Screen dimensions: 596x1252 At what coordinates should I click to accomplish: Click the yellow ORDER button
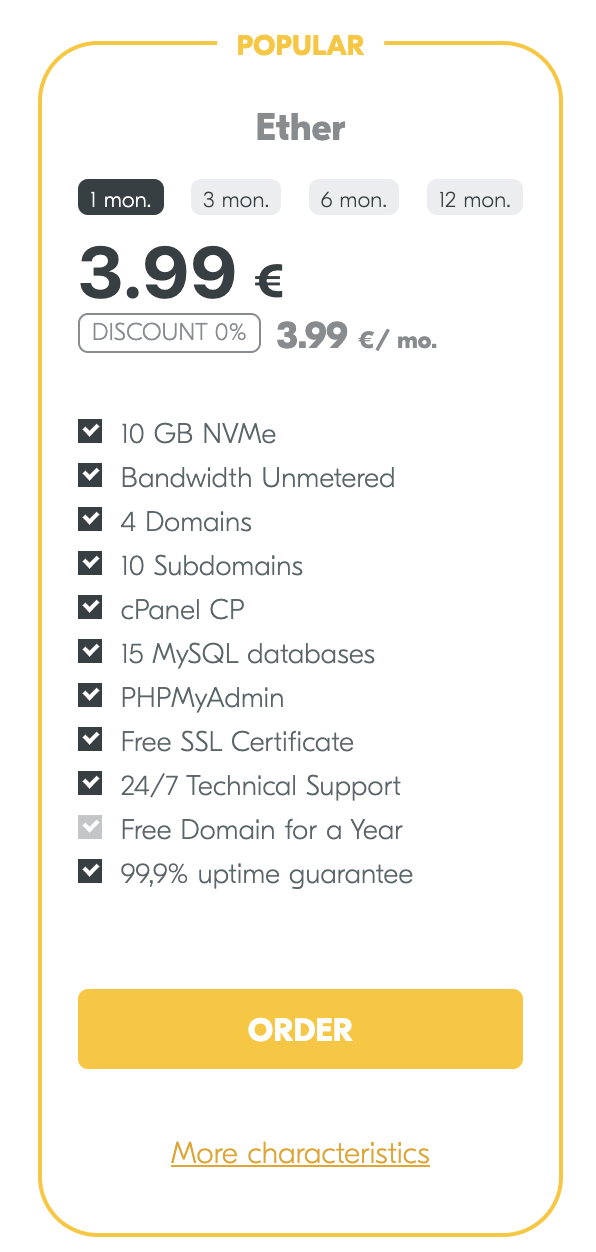click(300, 1029)
